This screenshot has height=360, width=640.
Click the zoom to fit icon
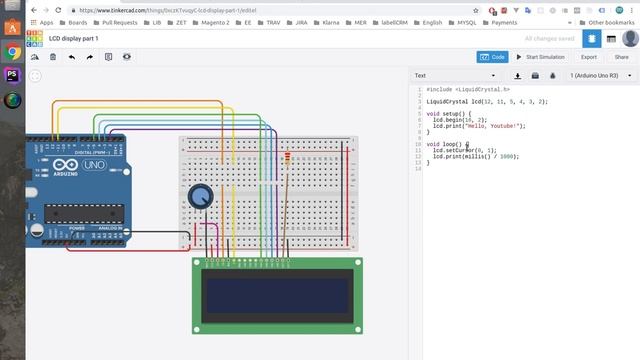tap(36, 76)
